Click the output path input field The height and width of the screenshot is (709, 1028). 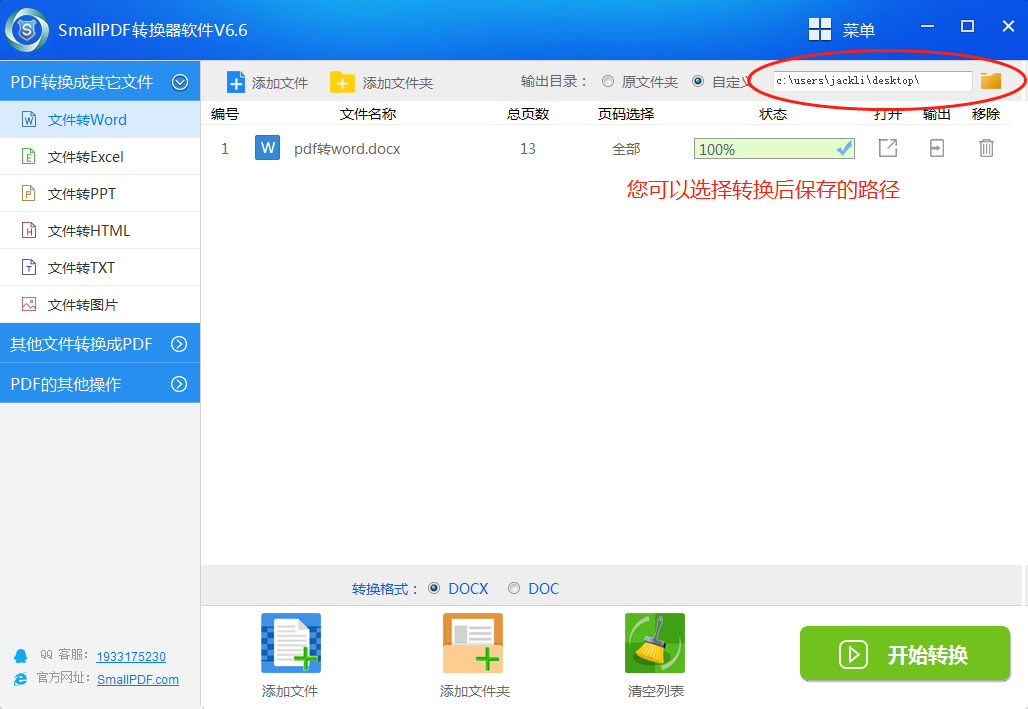pyautogui.click(x=872, y=81)
